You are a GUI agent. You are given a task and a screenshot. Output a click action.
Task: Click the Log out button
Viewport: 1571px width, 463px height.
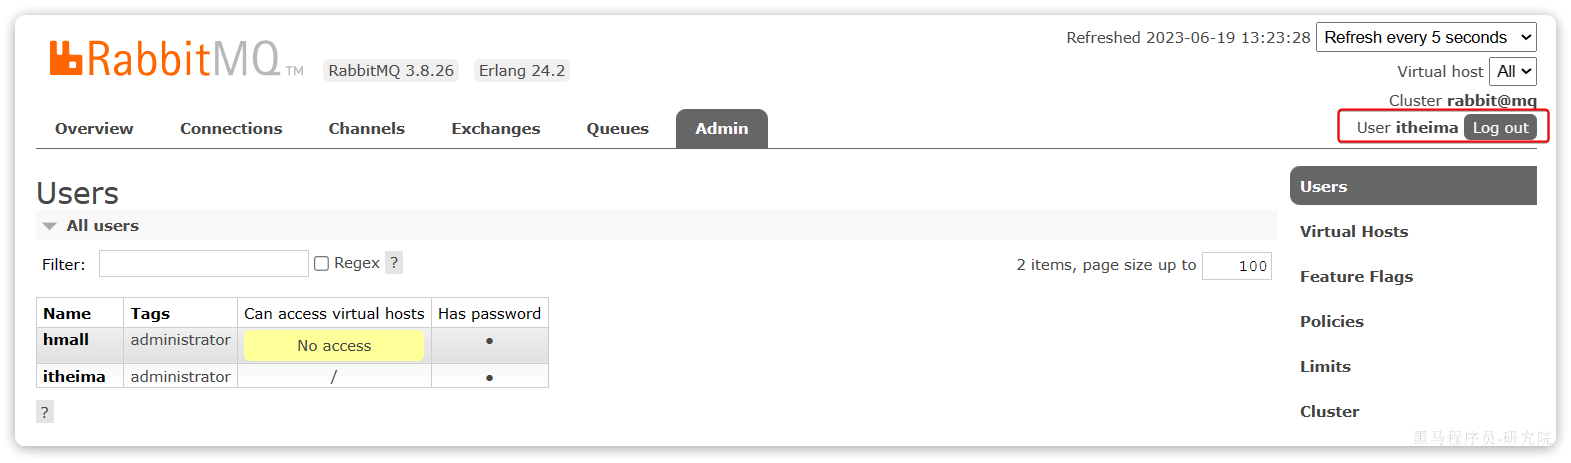coord(1500,128)
